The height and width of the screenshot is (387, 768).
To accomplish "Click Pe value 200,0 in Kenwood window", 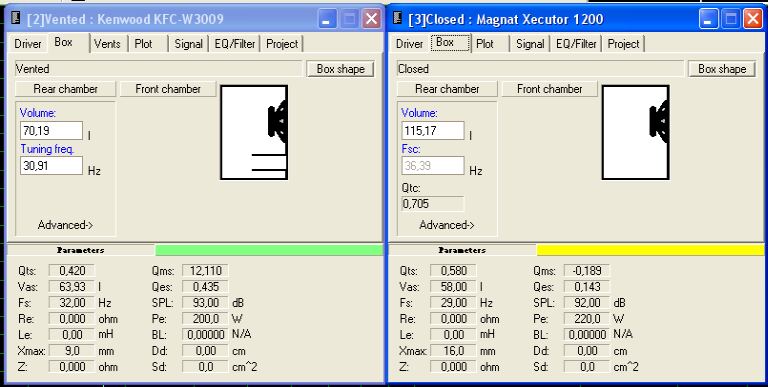I will [205, 319].
